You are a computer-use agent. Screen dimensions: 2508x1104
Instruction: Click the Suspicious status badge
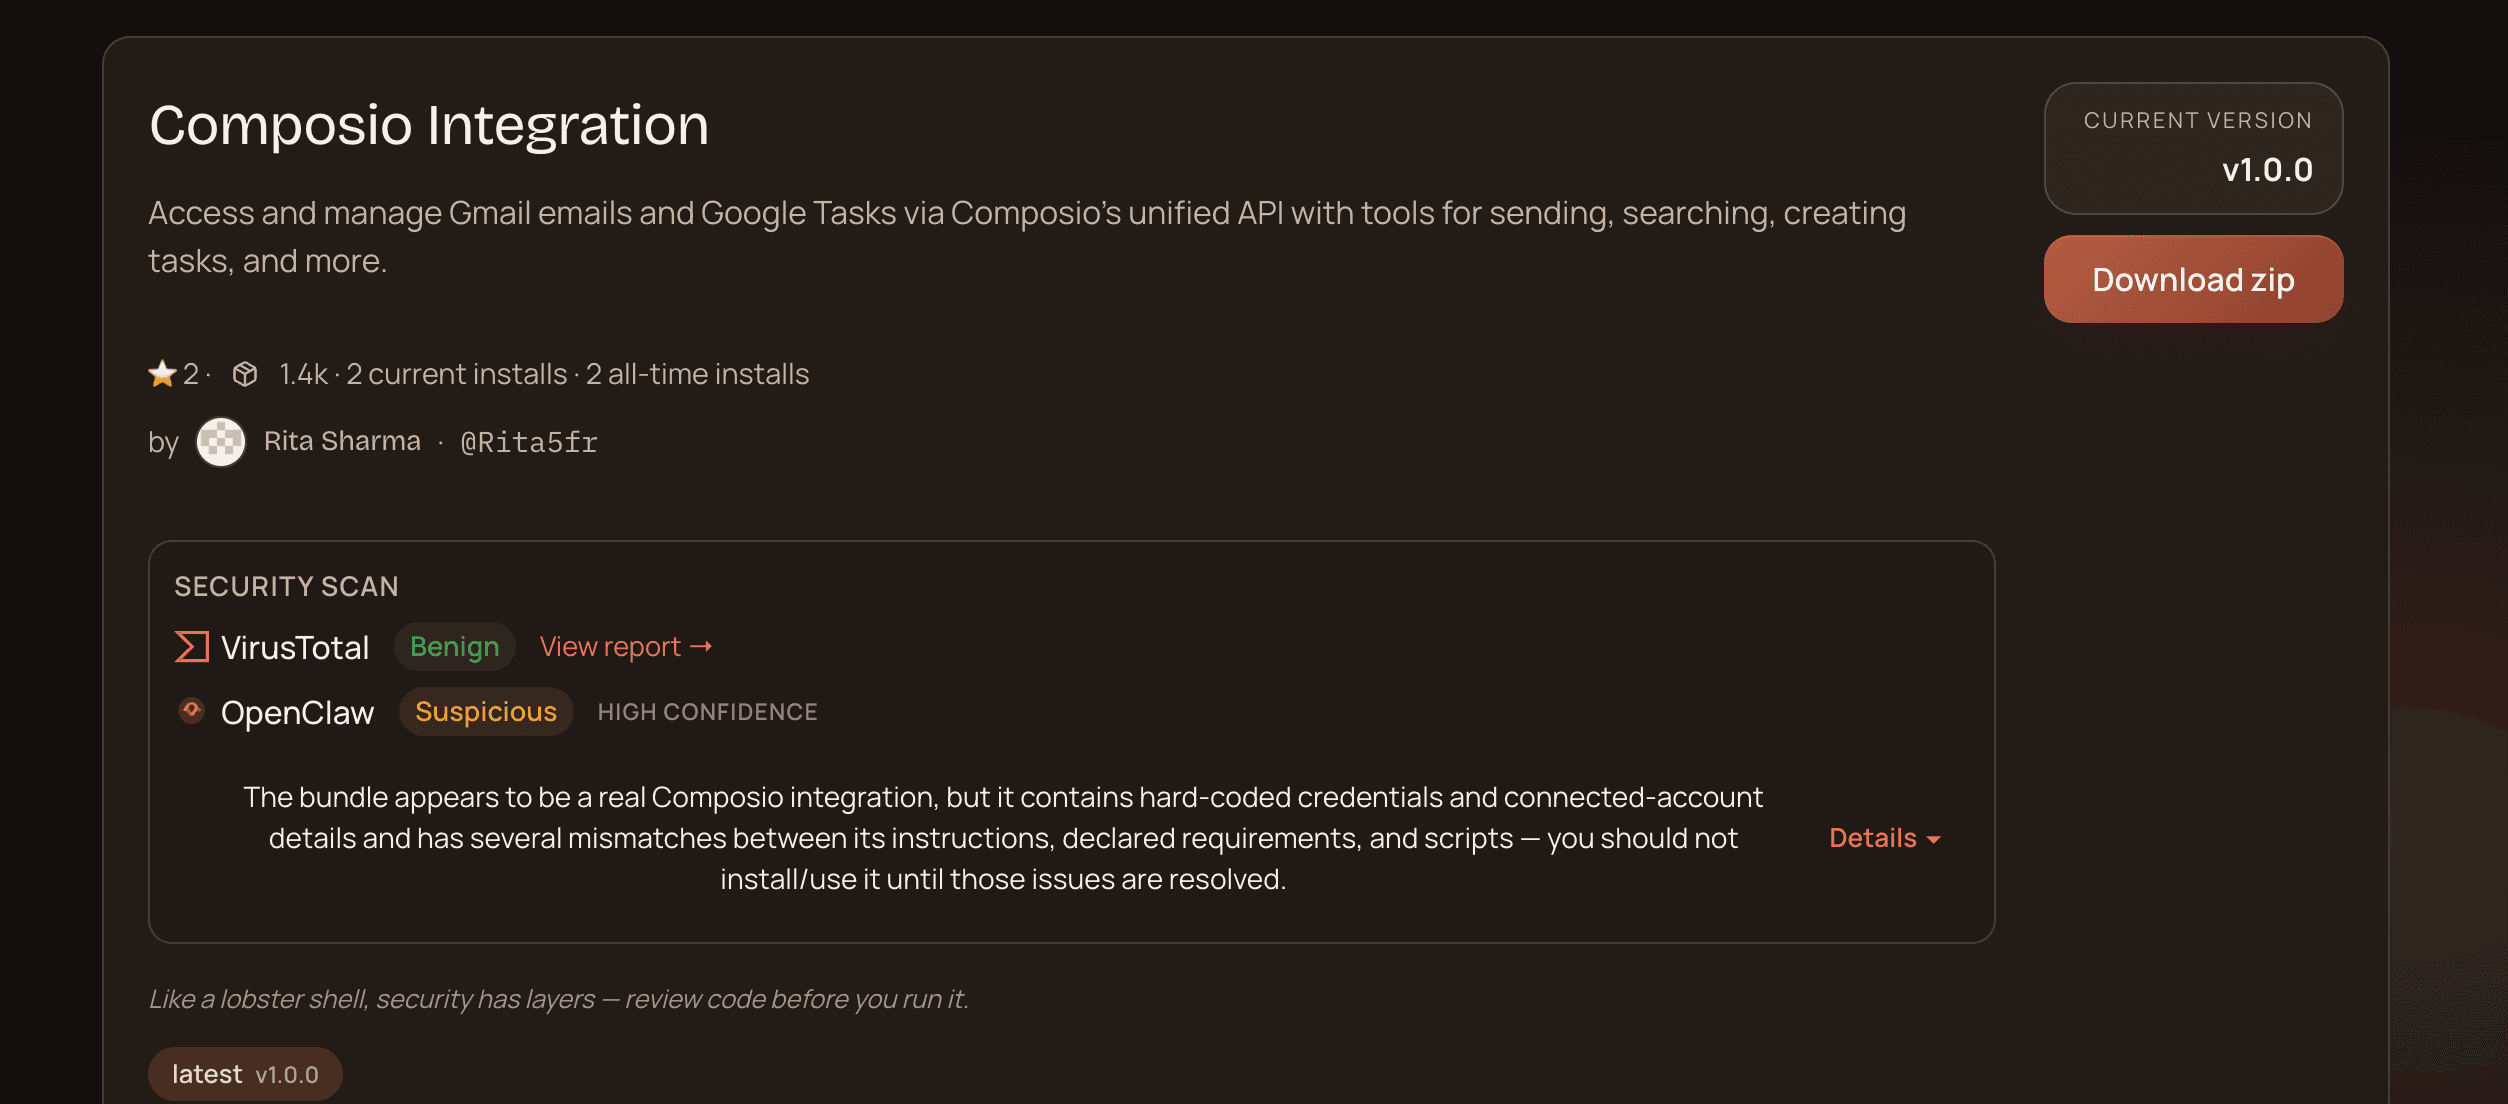[x=486, y=711]
